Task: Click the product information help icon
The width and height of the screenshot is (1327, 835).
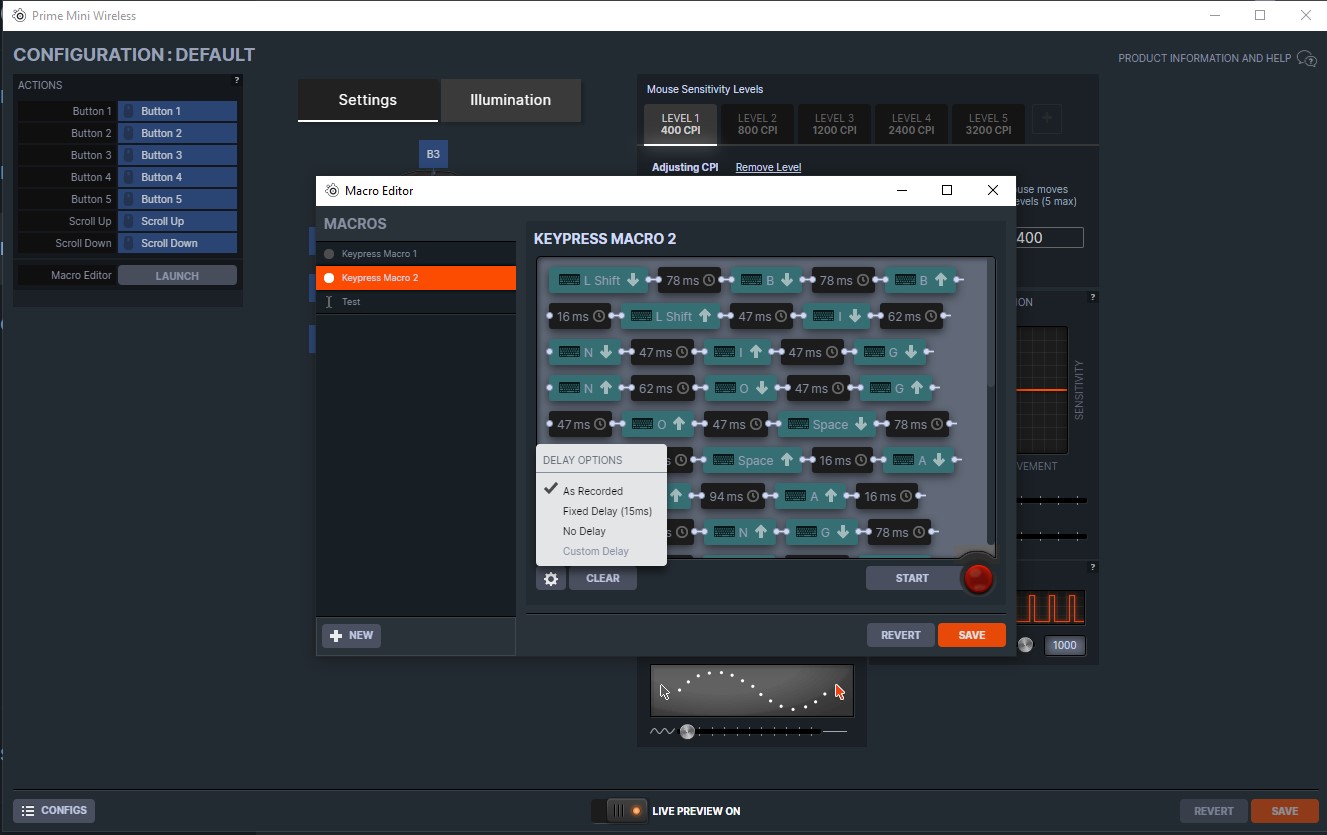Action: coord(1306,58)
